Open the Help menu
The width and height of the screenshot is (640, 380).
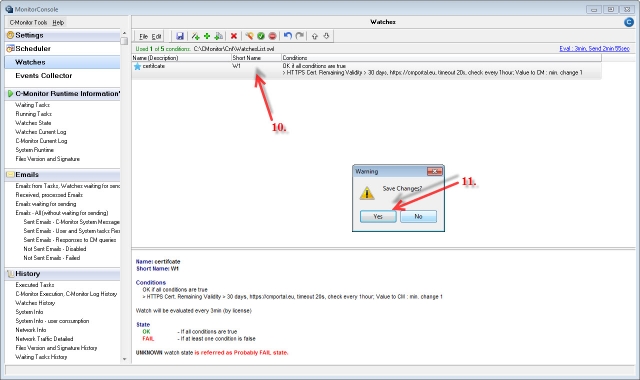click(x=58, y=22)
